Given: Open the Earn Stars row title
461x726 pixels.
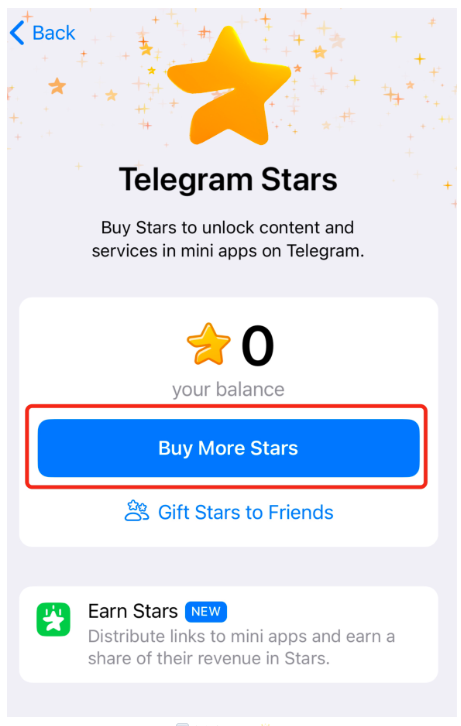Looking at the screenshot, I should [133, 611].
